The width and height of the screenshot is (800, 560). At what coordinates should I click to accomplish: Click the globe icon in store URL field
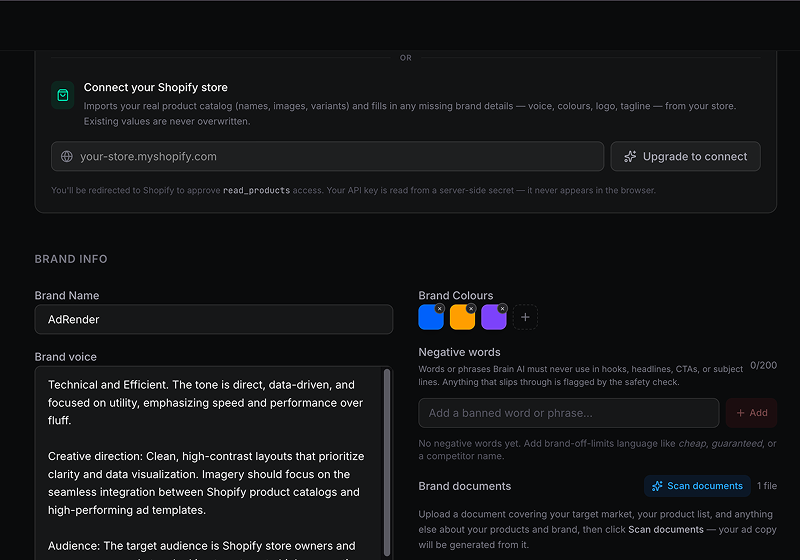click(x=67, y=157)
